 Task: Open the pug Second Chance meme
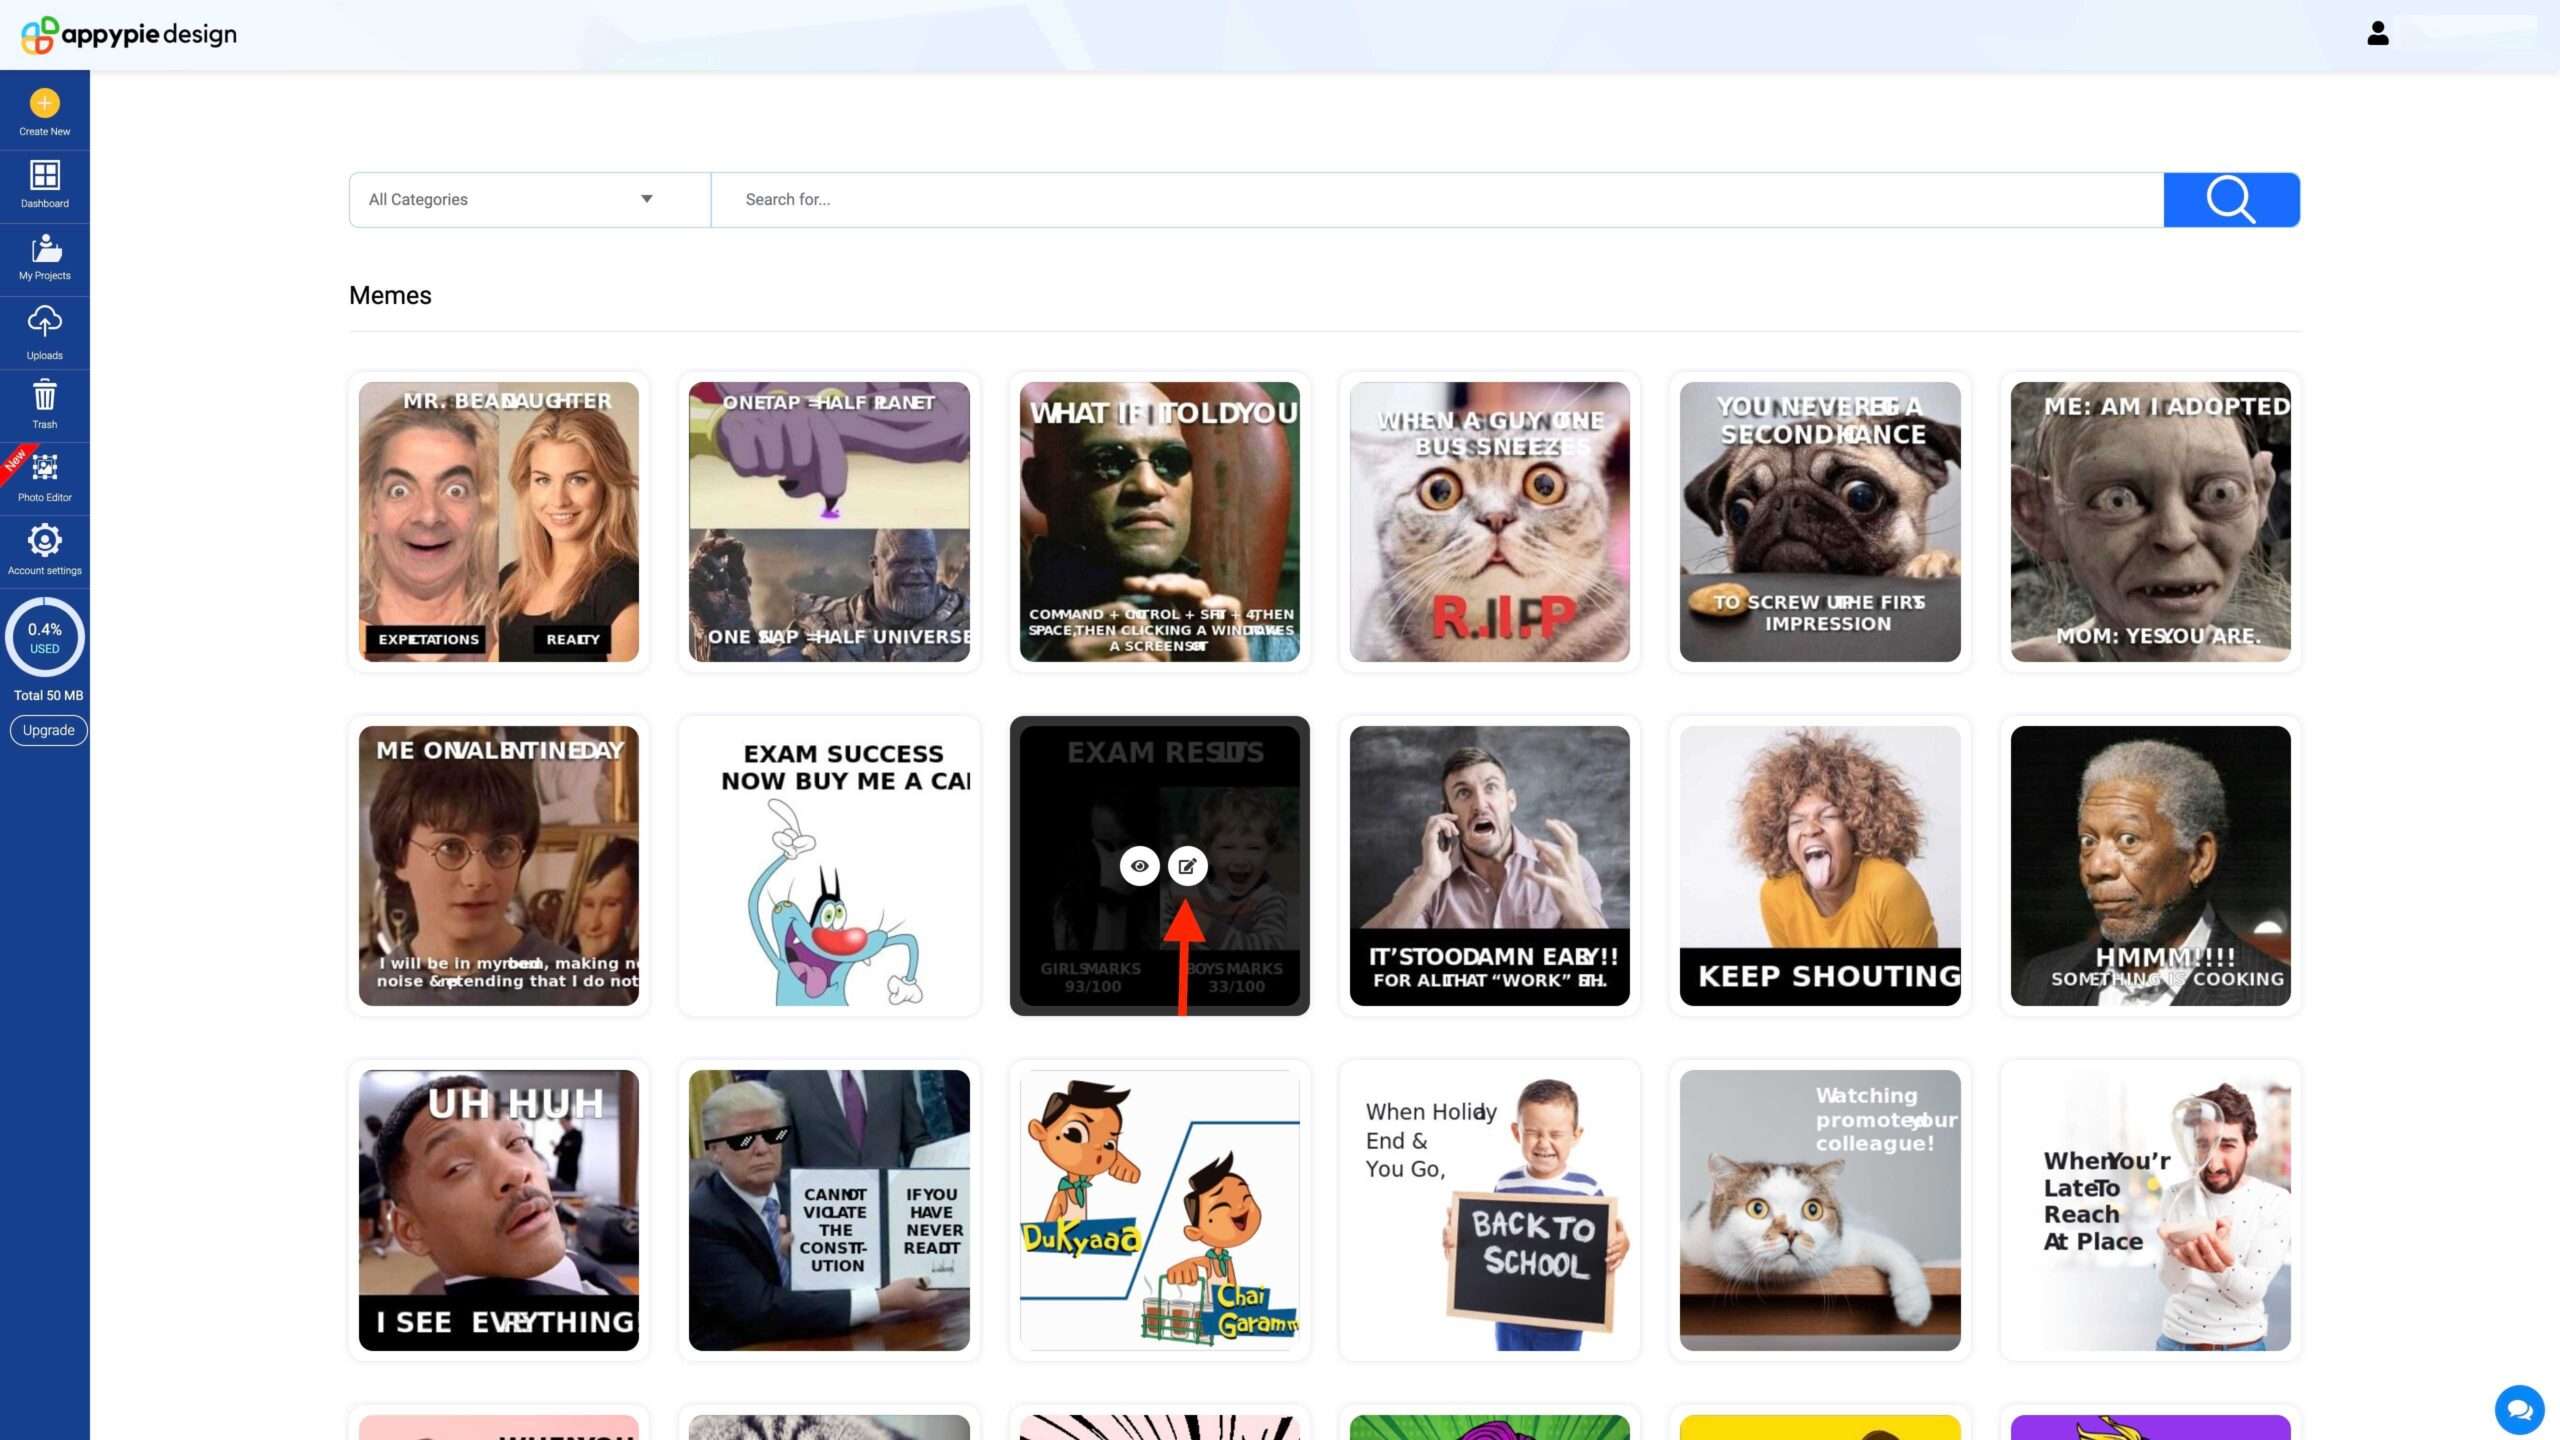click(1820, 522)
